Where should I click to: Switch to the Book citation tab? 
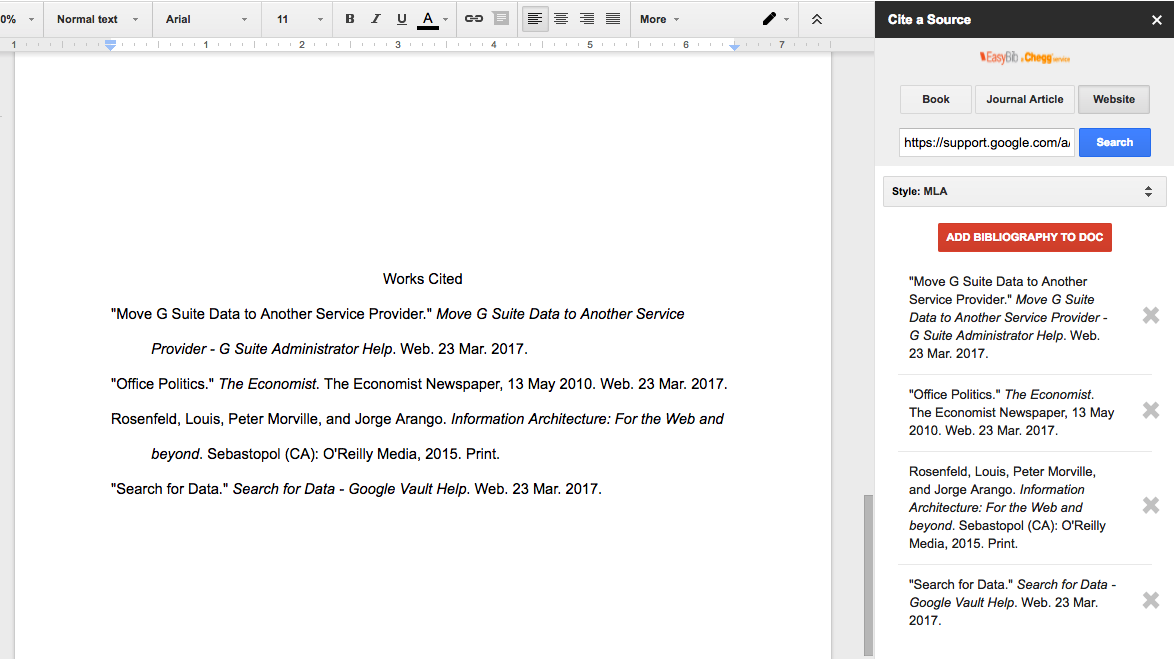(x=935, y=99)
